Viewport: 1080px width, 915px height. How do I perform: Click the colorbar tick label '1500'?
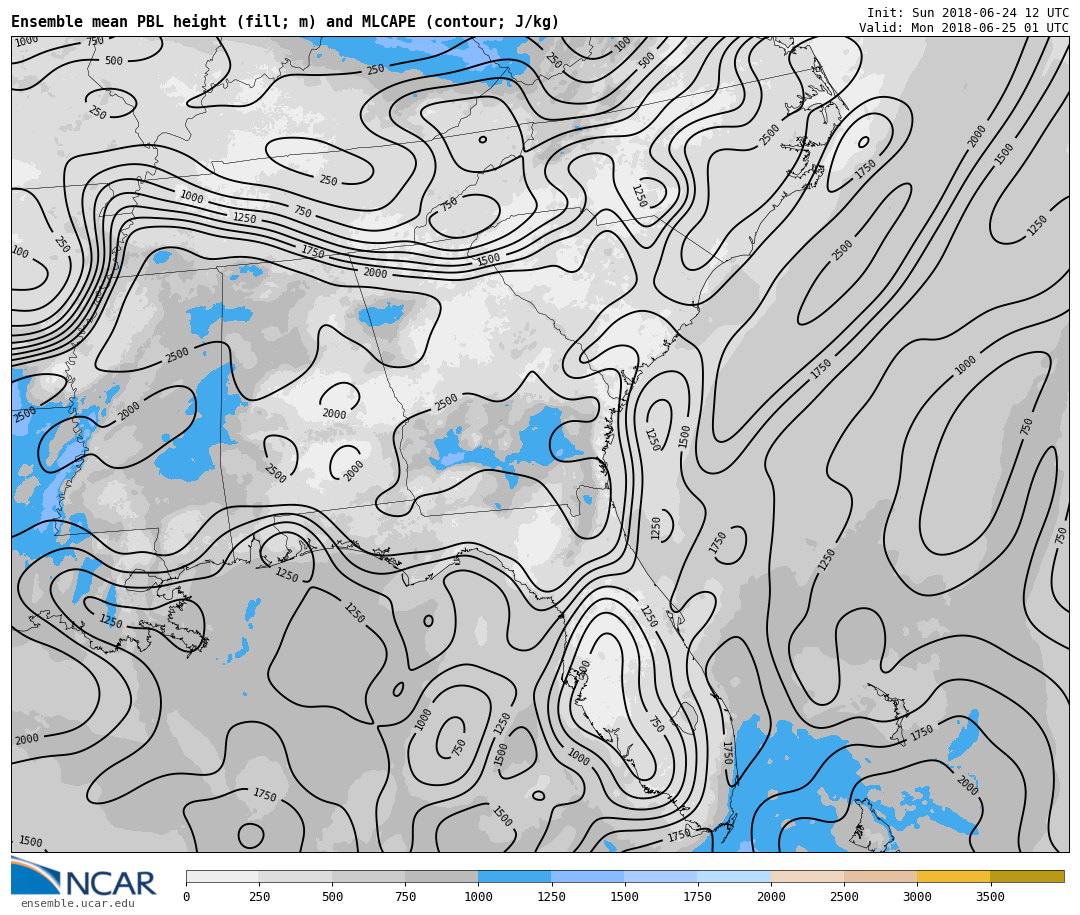625,896
